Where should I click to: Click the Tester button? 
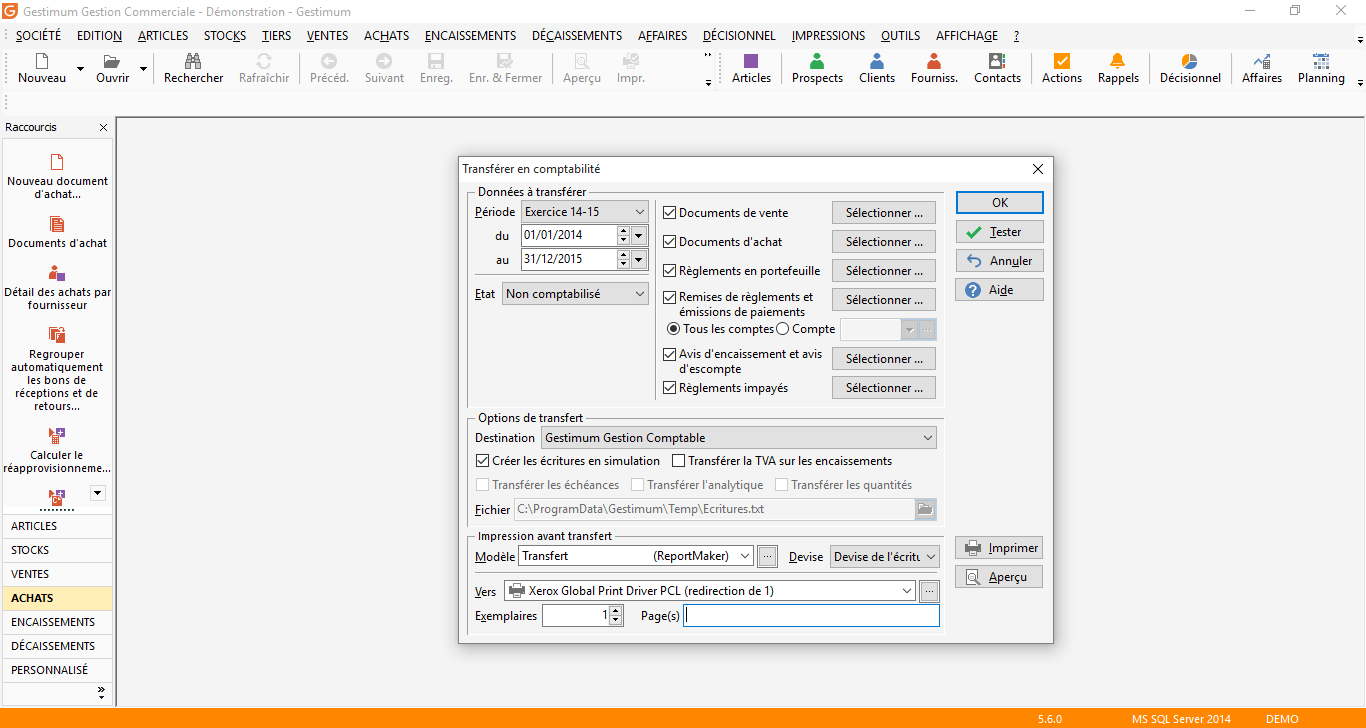click(x=1000, y=232)
